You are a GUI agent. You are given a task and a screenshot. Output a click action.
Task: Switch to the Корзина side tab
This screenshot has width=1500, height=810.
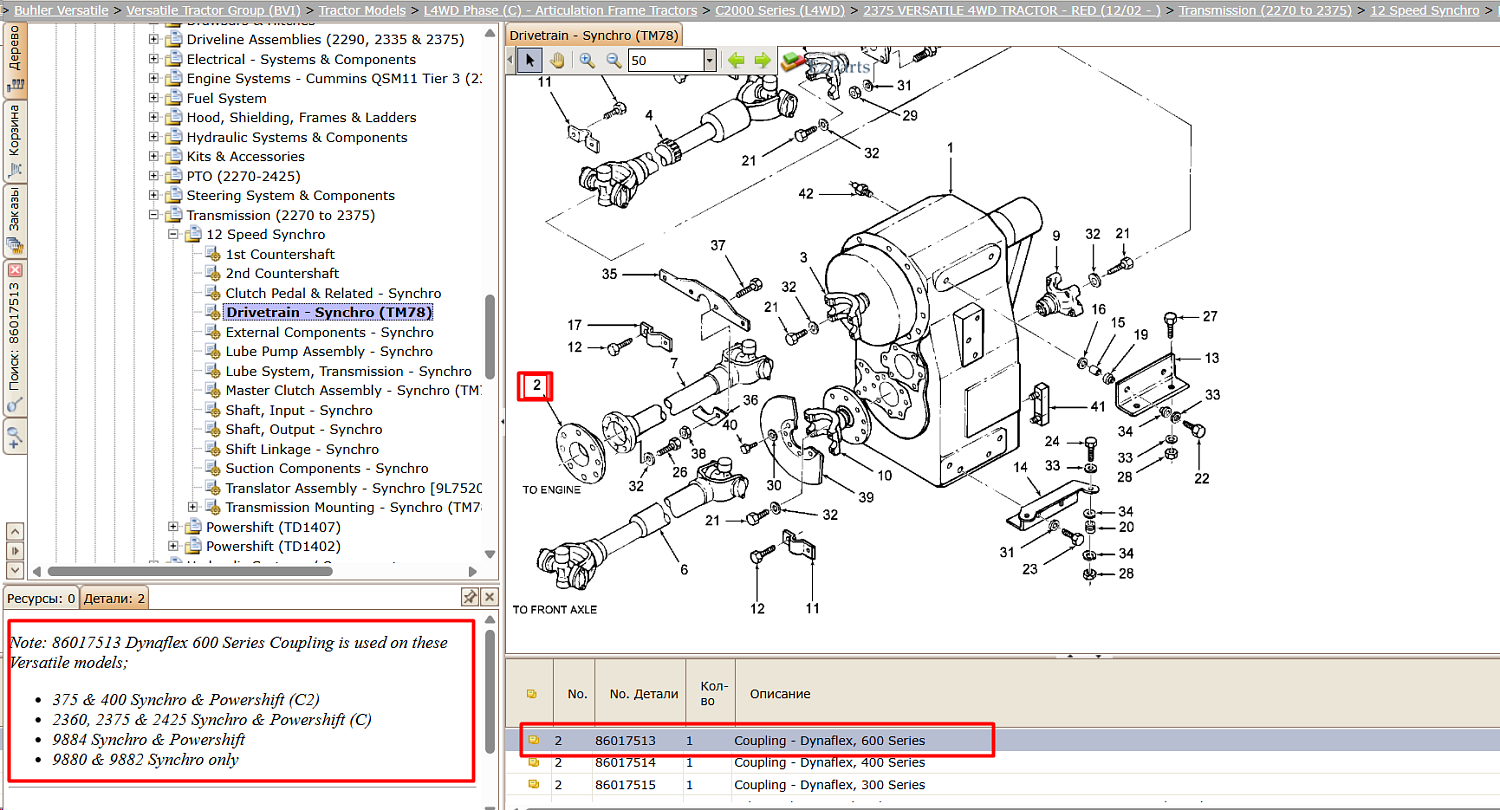[15, 141]
